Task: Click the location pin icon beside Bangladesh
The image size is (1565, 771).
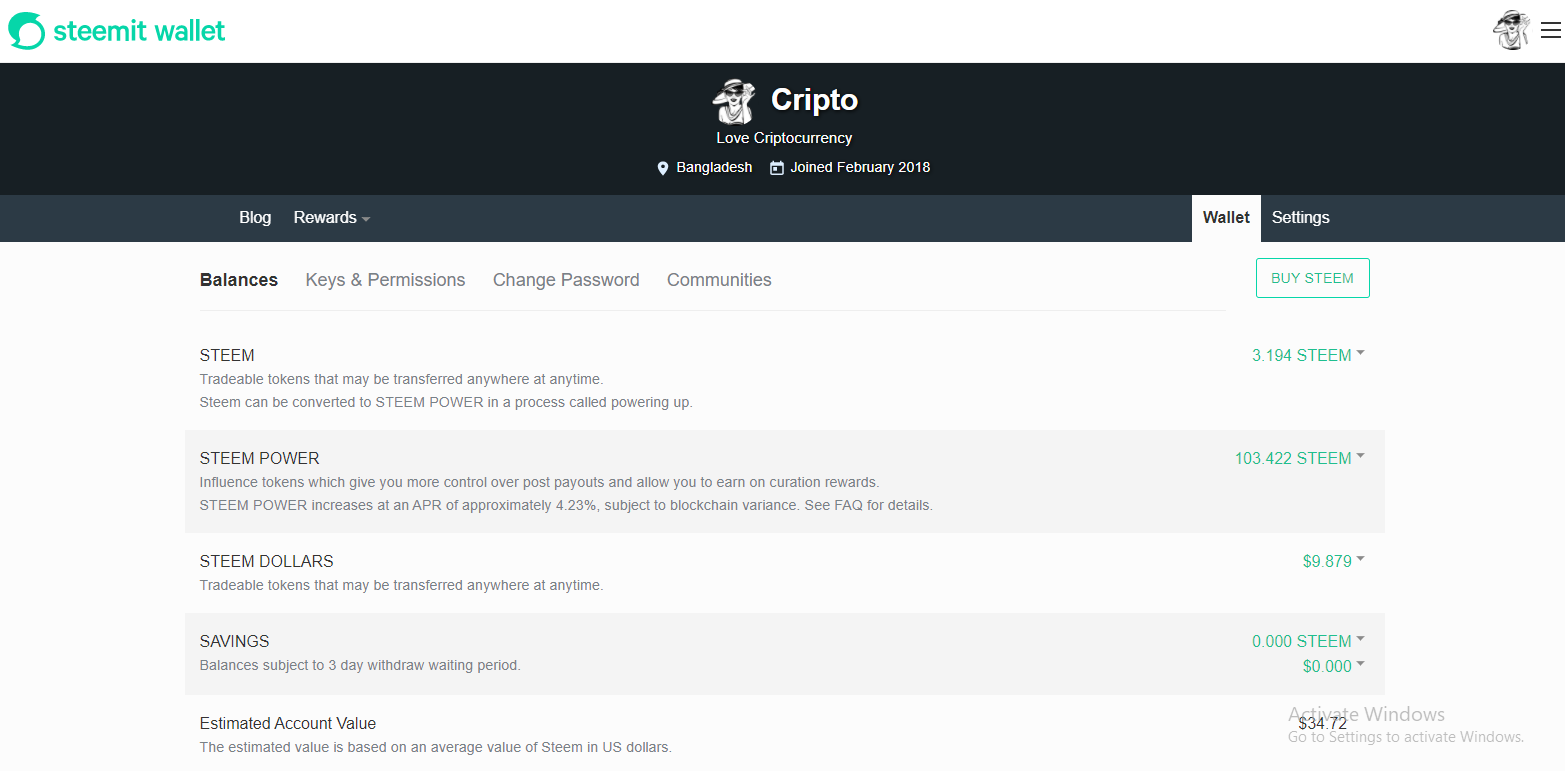Action: (662, 168)
